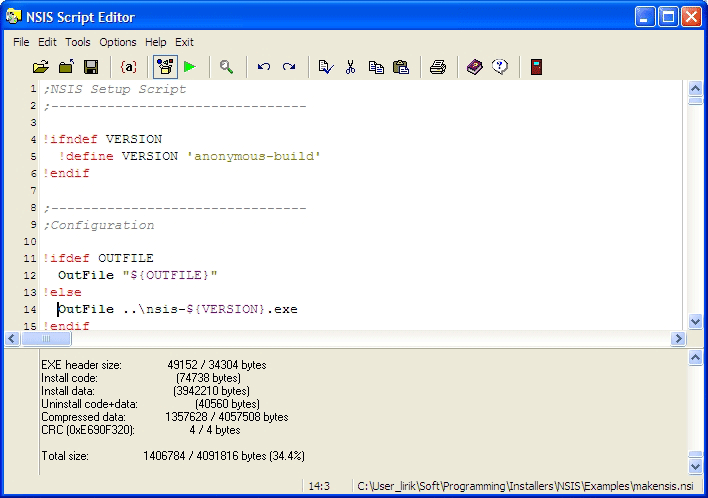This screenshot has width=708, height=498.
Task: Open the File menu
Action: click(x=21, y=42)
